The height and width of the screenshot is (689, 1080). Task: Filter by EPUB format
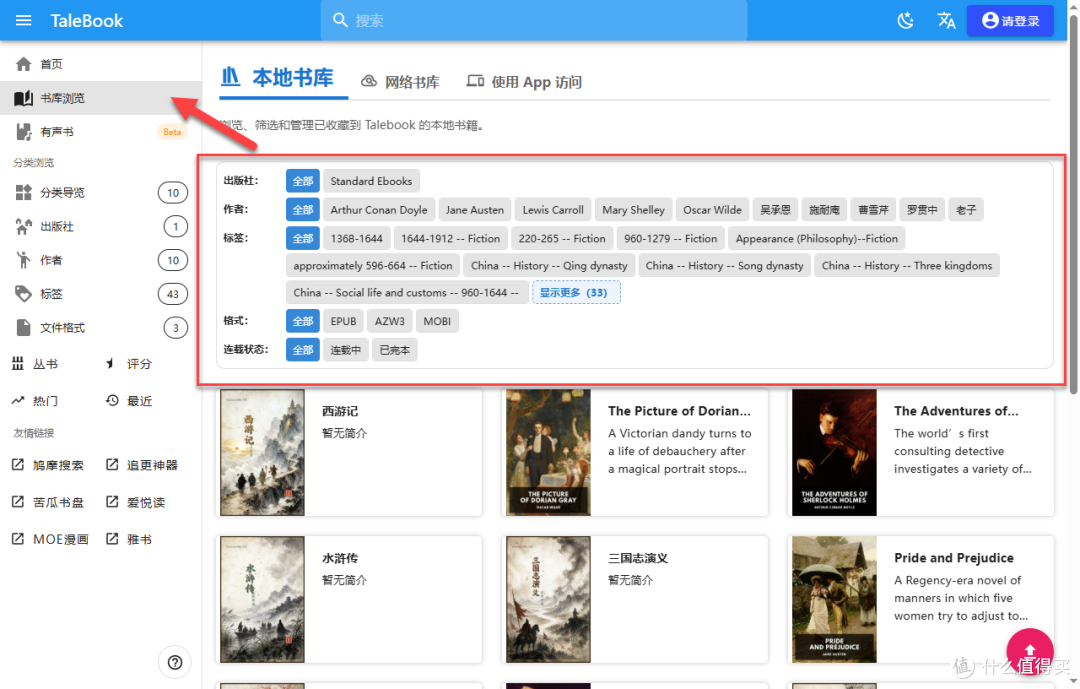(343, 321)
